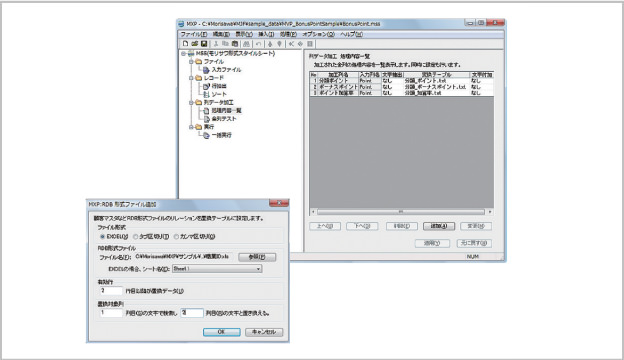Click the scrollbar right arrow under the list
The height and width of the screenshot is (360, 624).
490,212
